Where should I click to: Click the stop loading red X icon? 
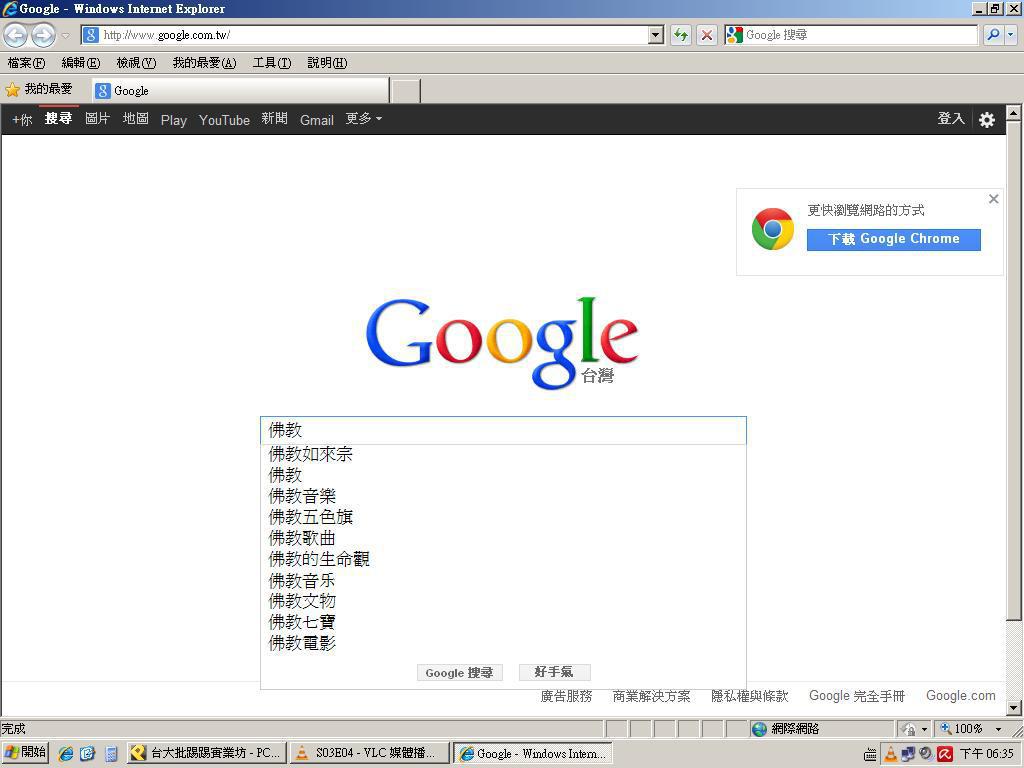click(x=706, y=35)
